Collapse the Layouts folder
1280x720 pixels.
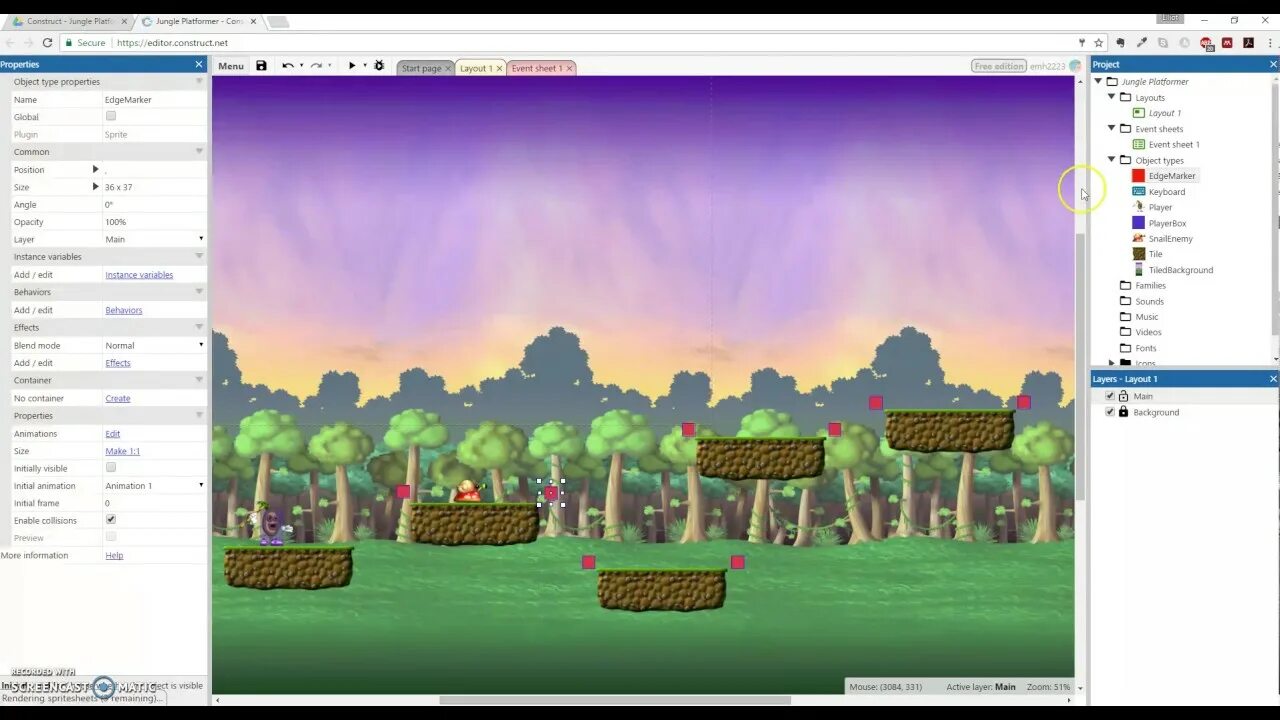tap(1111, 97)
